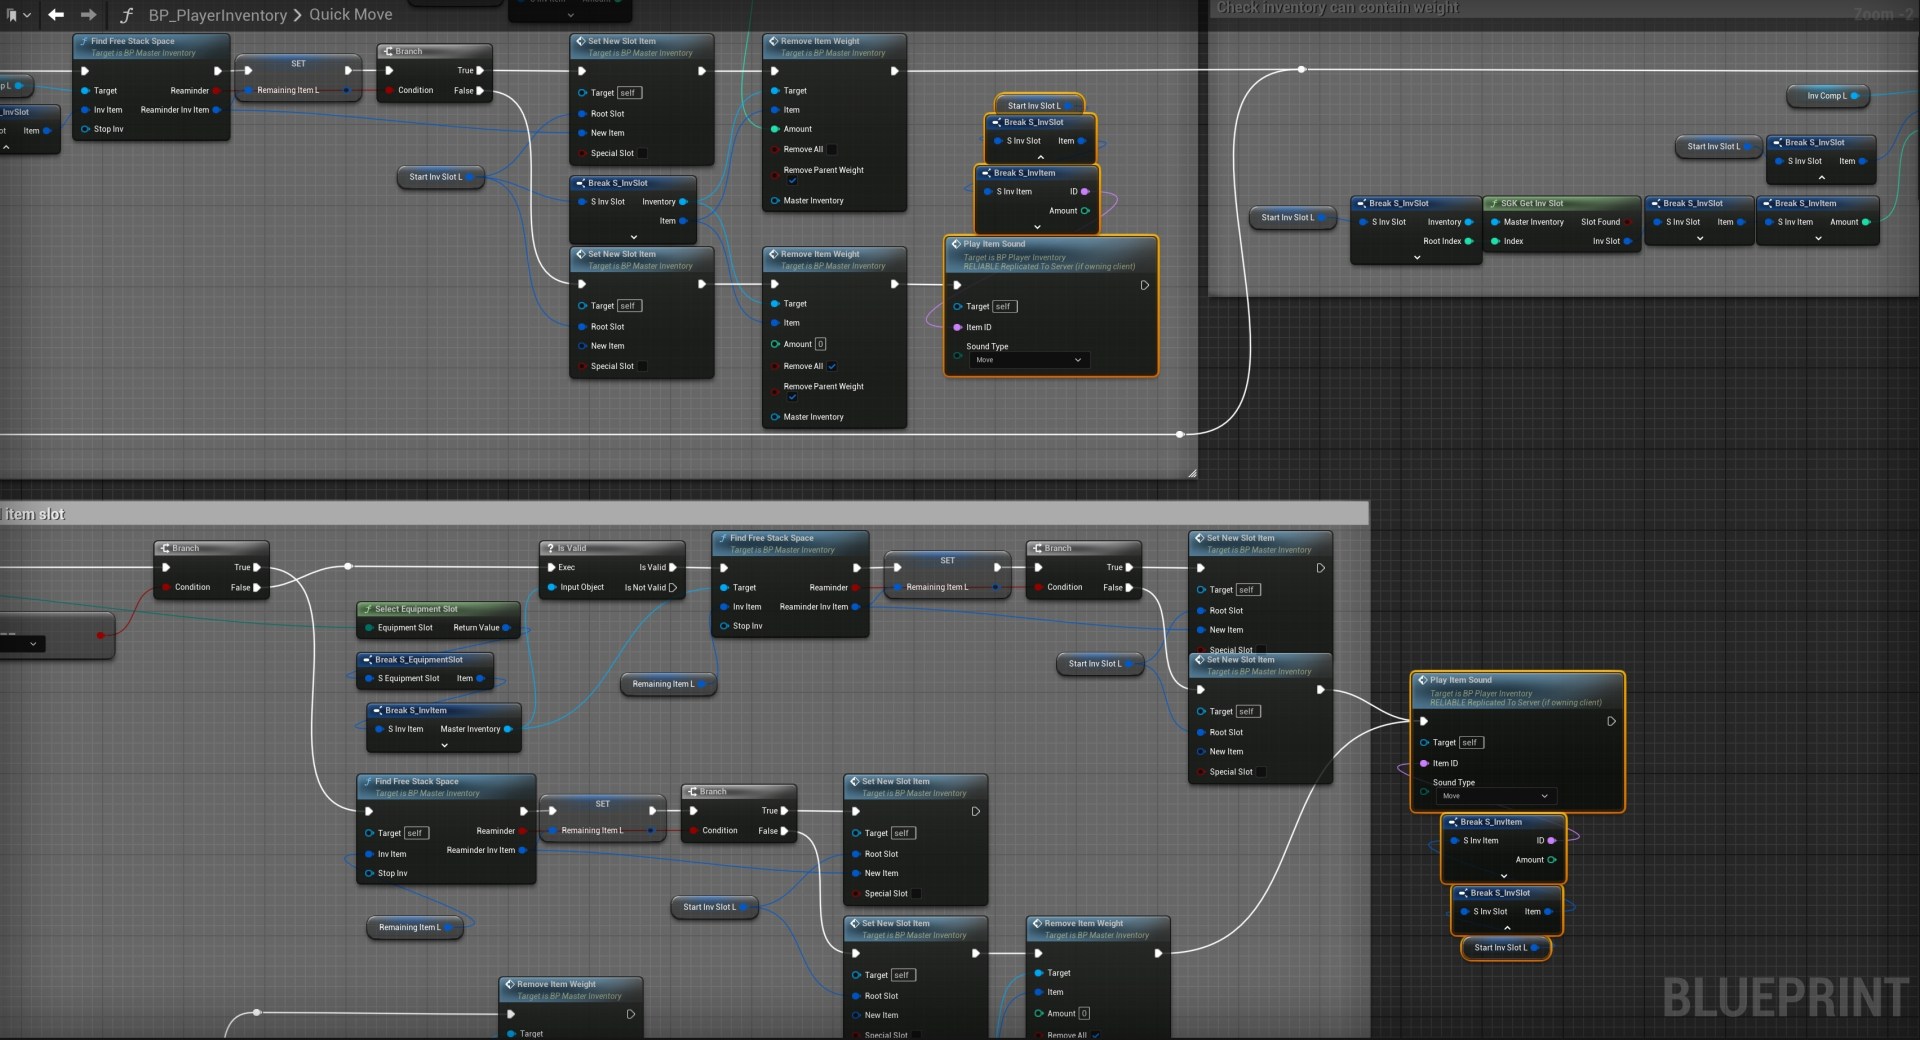Click the Is Not Valid execution pin
1920x1040 pixels.
click(x=672, y=588)
